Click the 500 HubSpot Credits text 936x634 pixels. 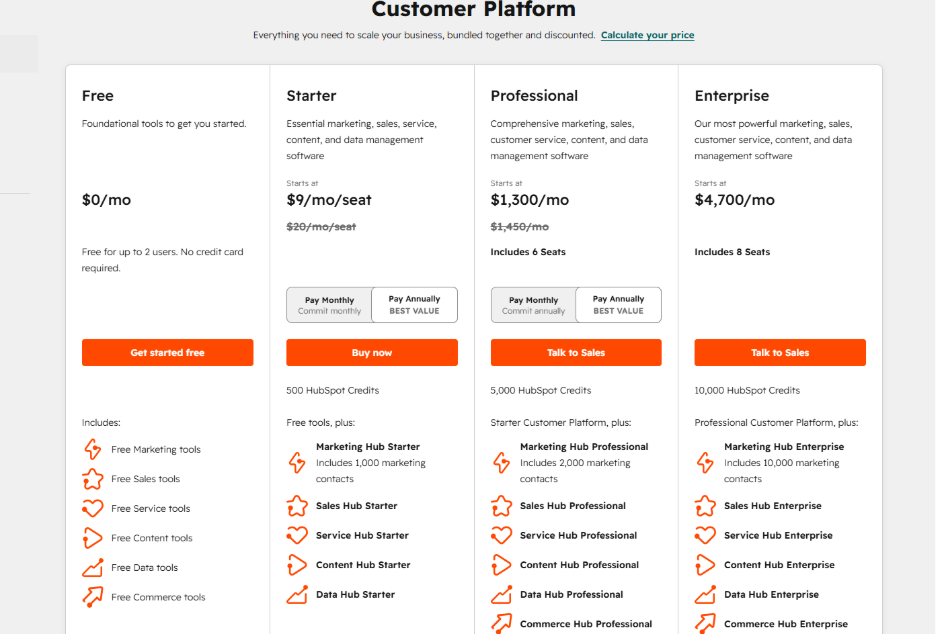click(x=332, y=390)
